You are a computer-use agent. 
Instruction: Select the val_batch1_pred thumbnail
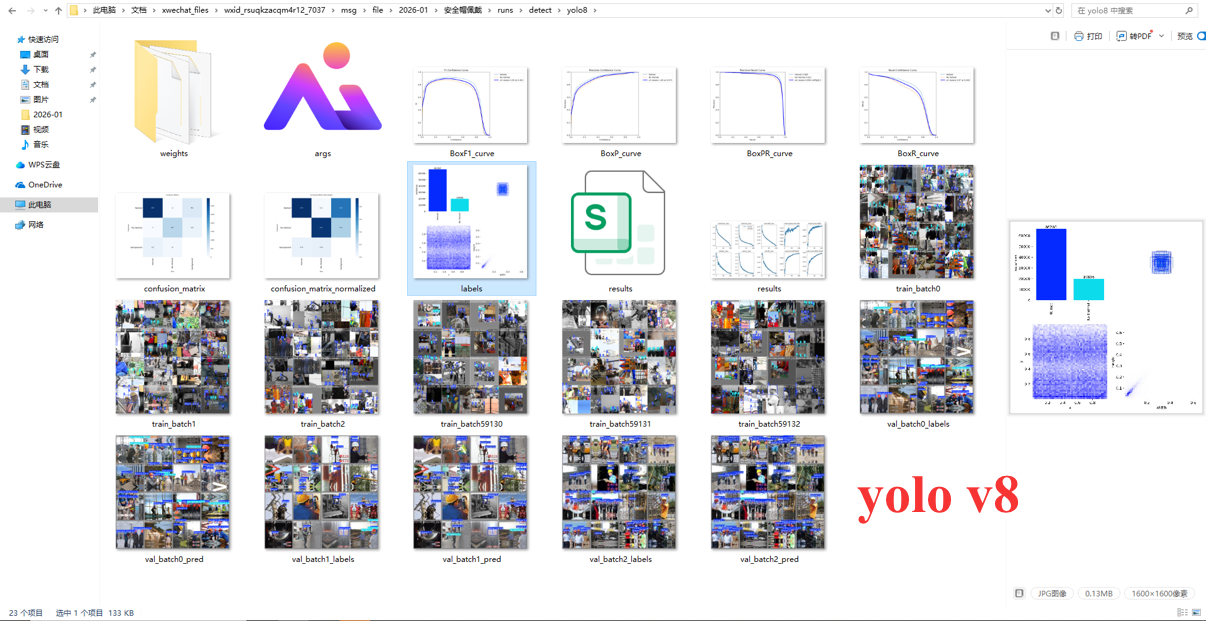[x=471, y=492]
